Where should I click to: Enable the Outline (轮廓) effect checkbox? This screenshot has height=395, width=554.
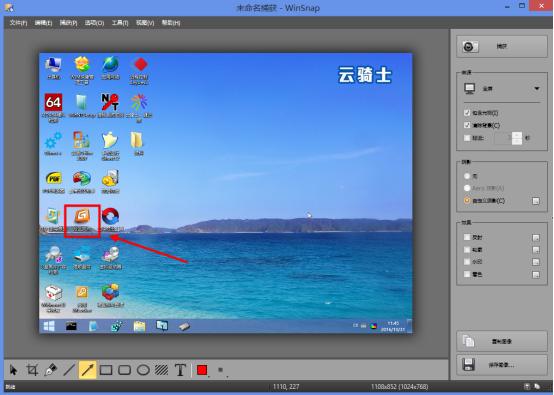tap(467, 249)
